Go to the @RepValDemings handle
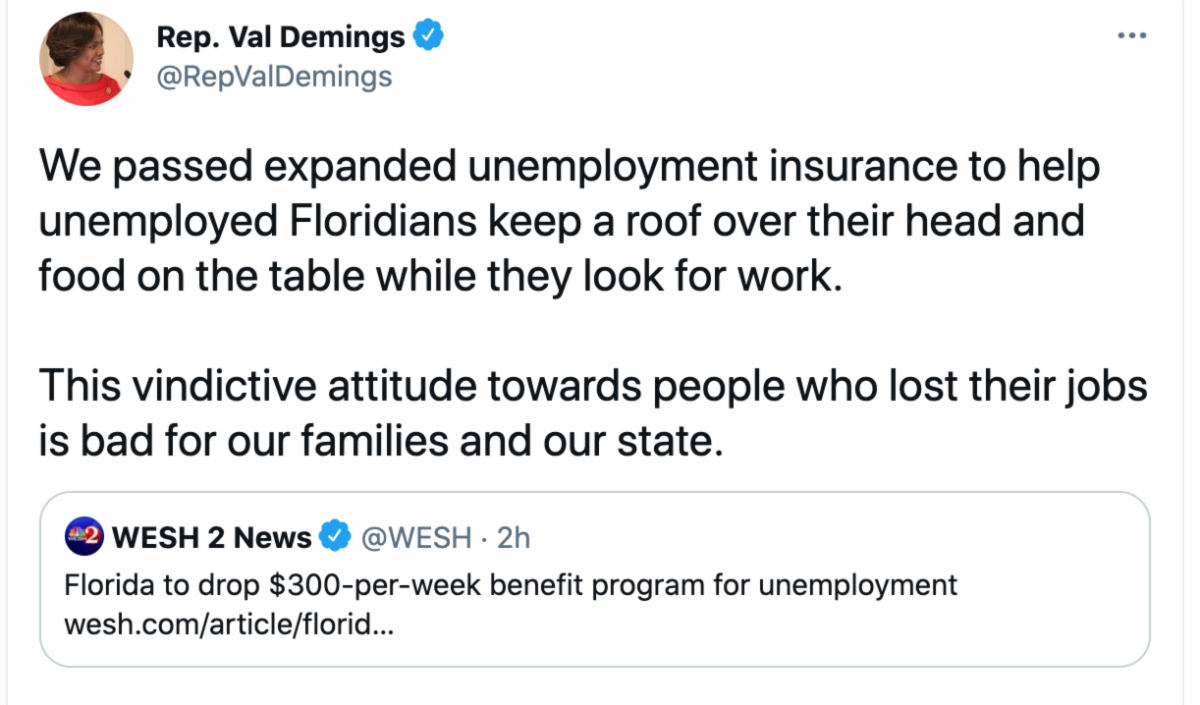The height and width of the screenshot is (705, 1200). [274, 77]
